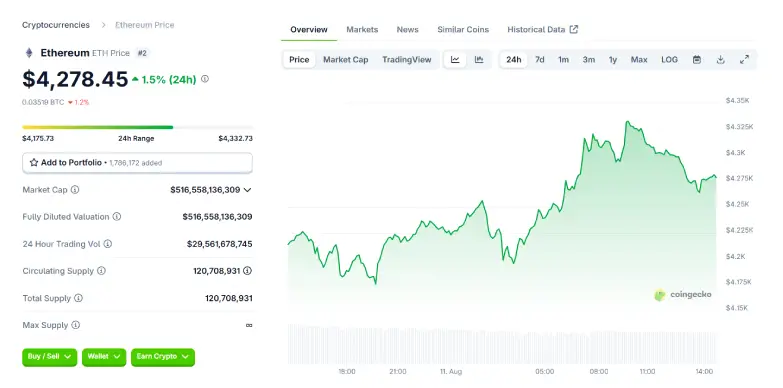Open the info icon beside 1.5% (24h)

click(x=205, y=79)
